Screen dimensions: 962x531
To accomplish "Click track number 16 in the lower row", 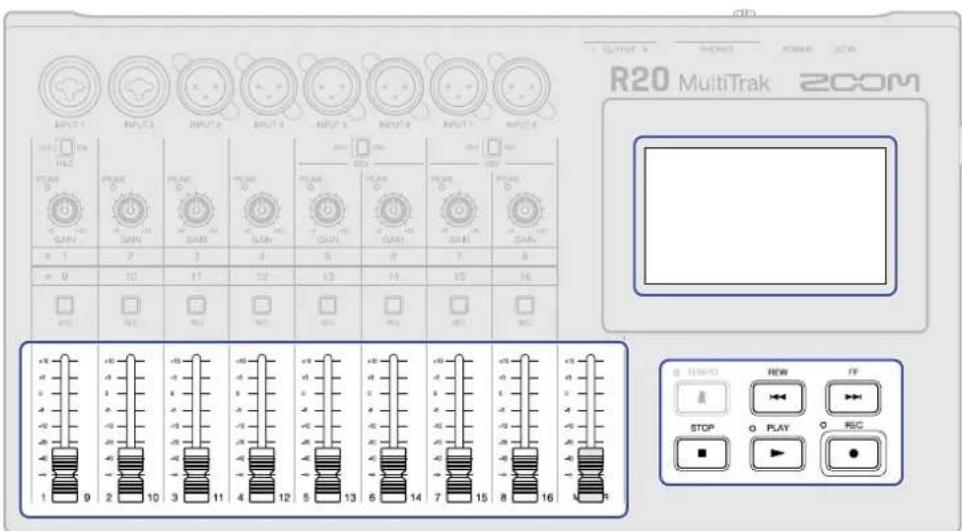I will [524, 277].
